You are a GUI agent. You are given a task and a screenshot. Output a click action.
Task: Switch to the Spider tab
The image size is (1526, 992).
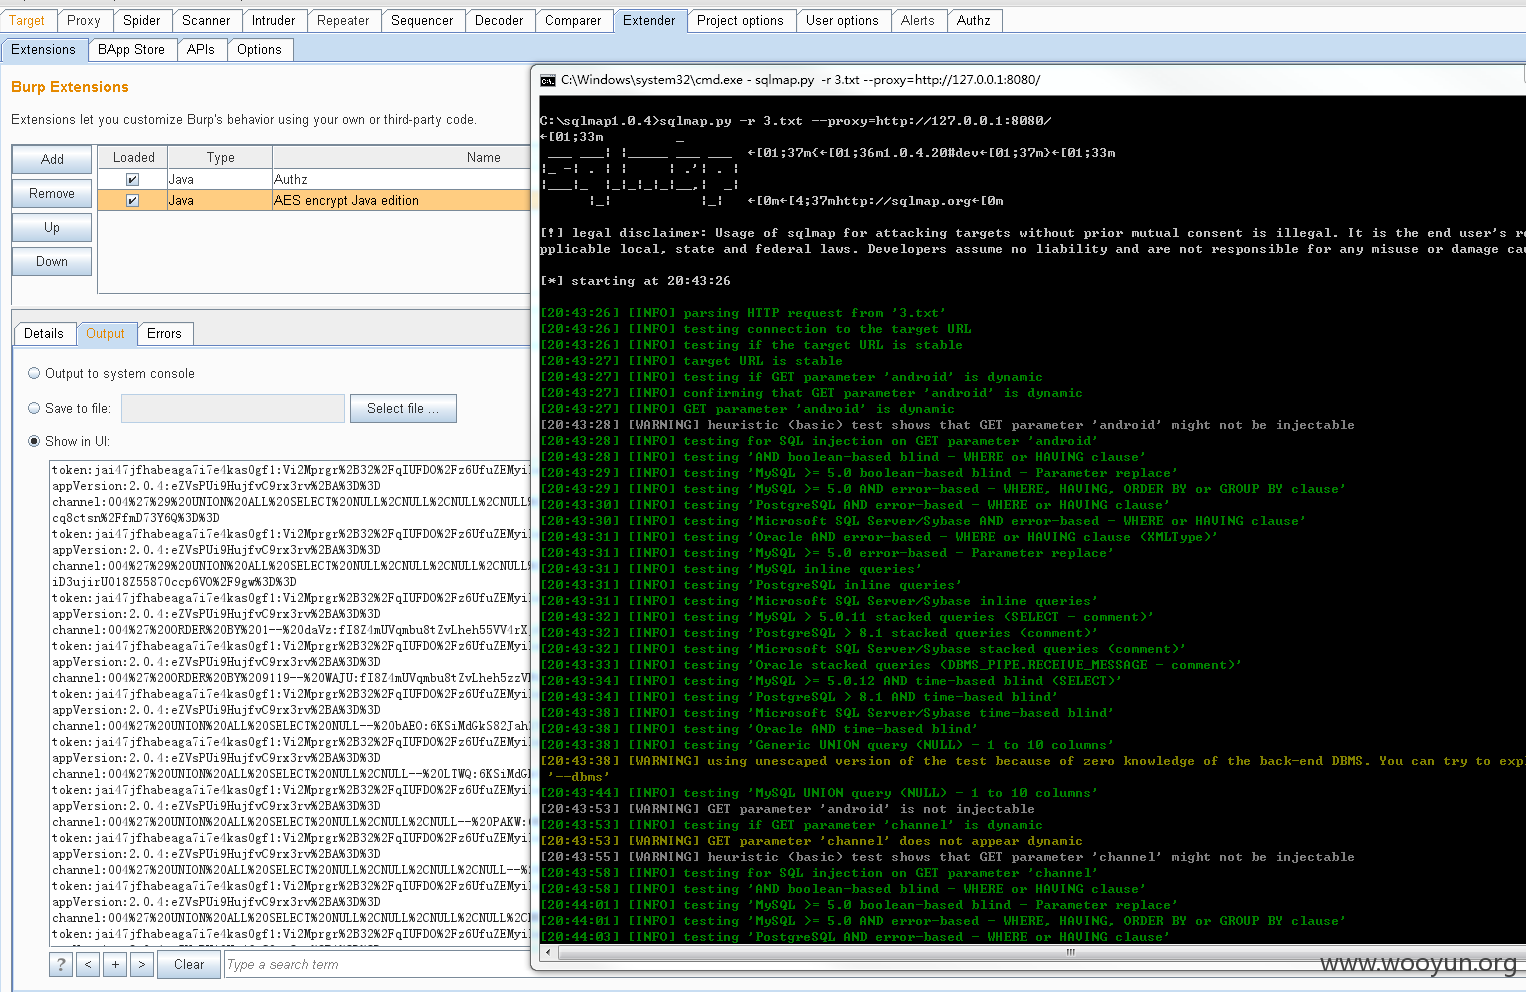pos(142,20)
